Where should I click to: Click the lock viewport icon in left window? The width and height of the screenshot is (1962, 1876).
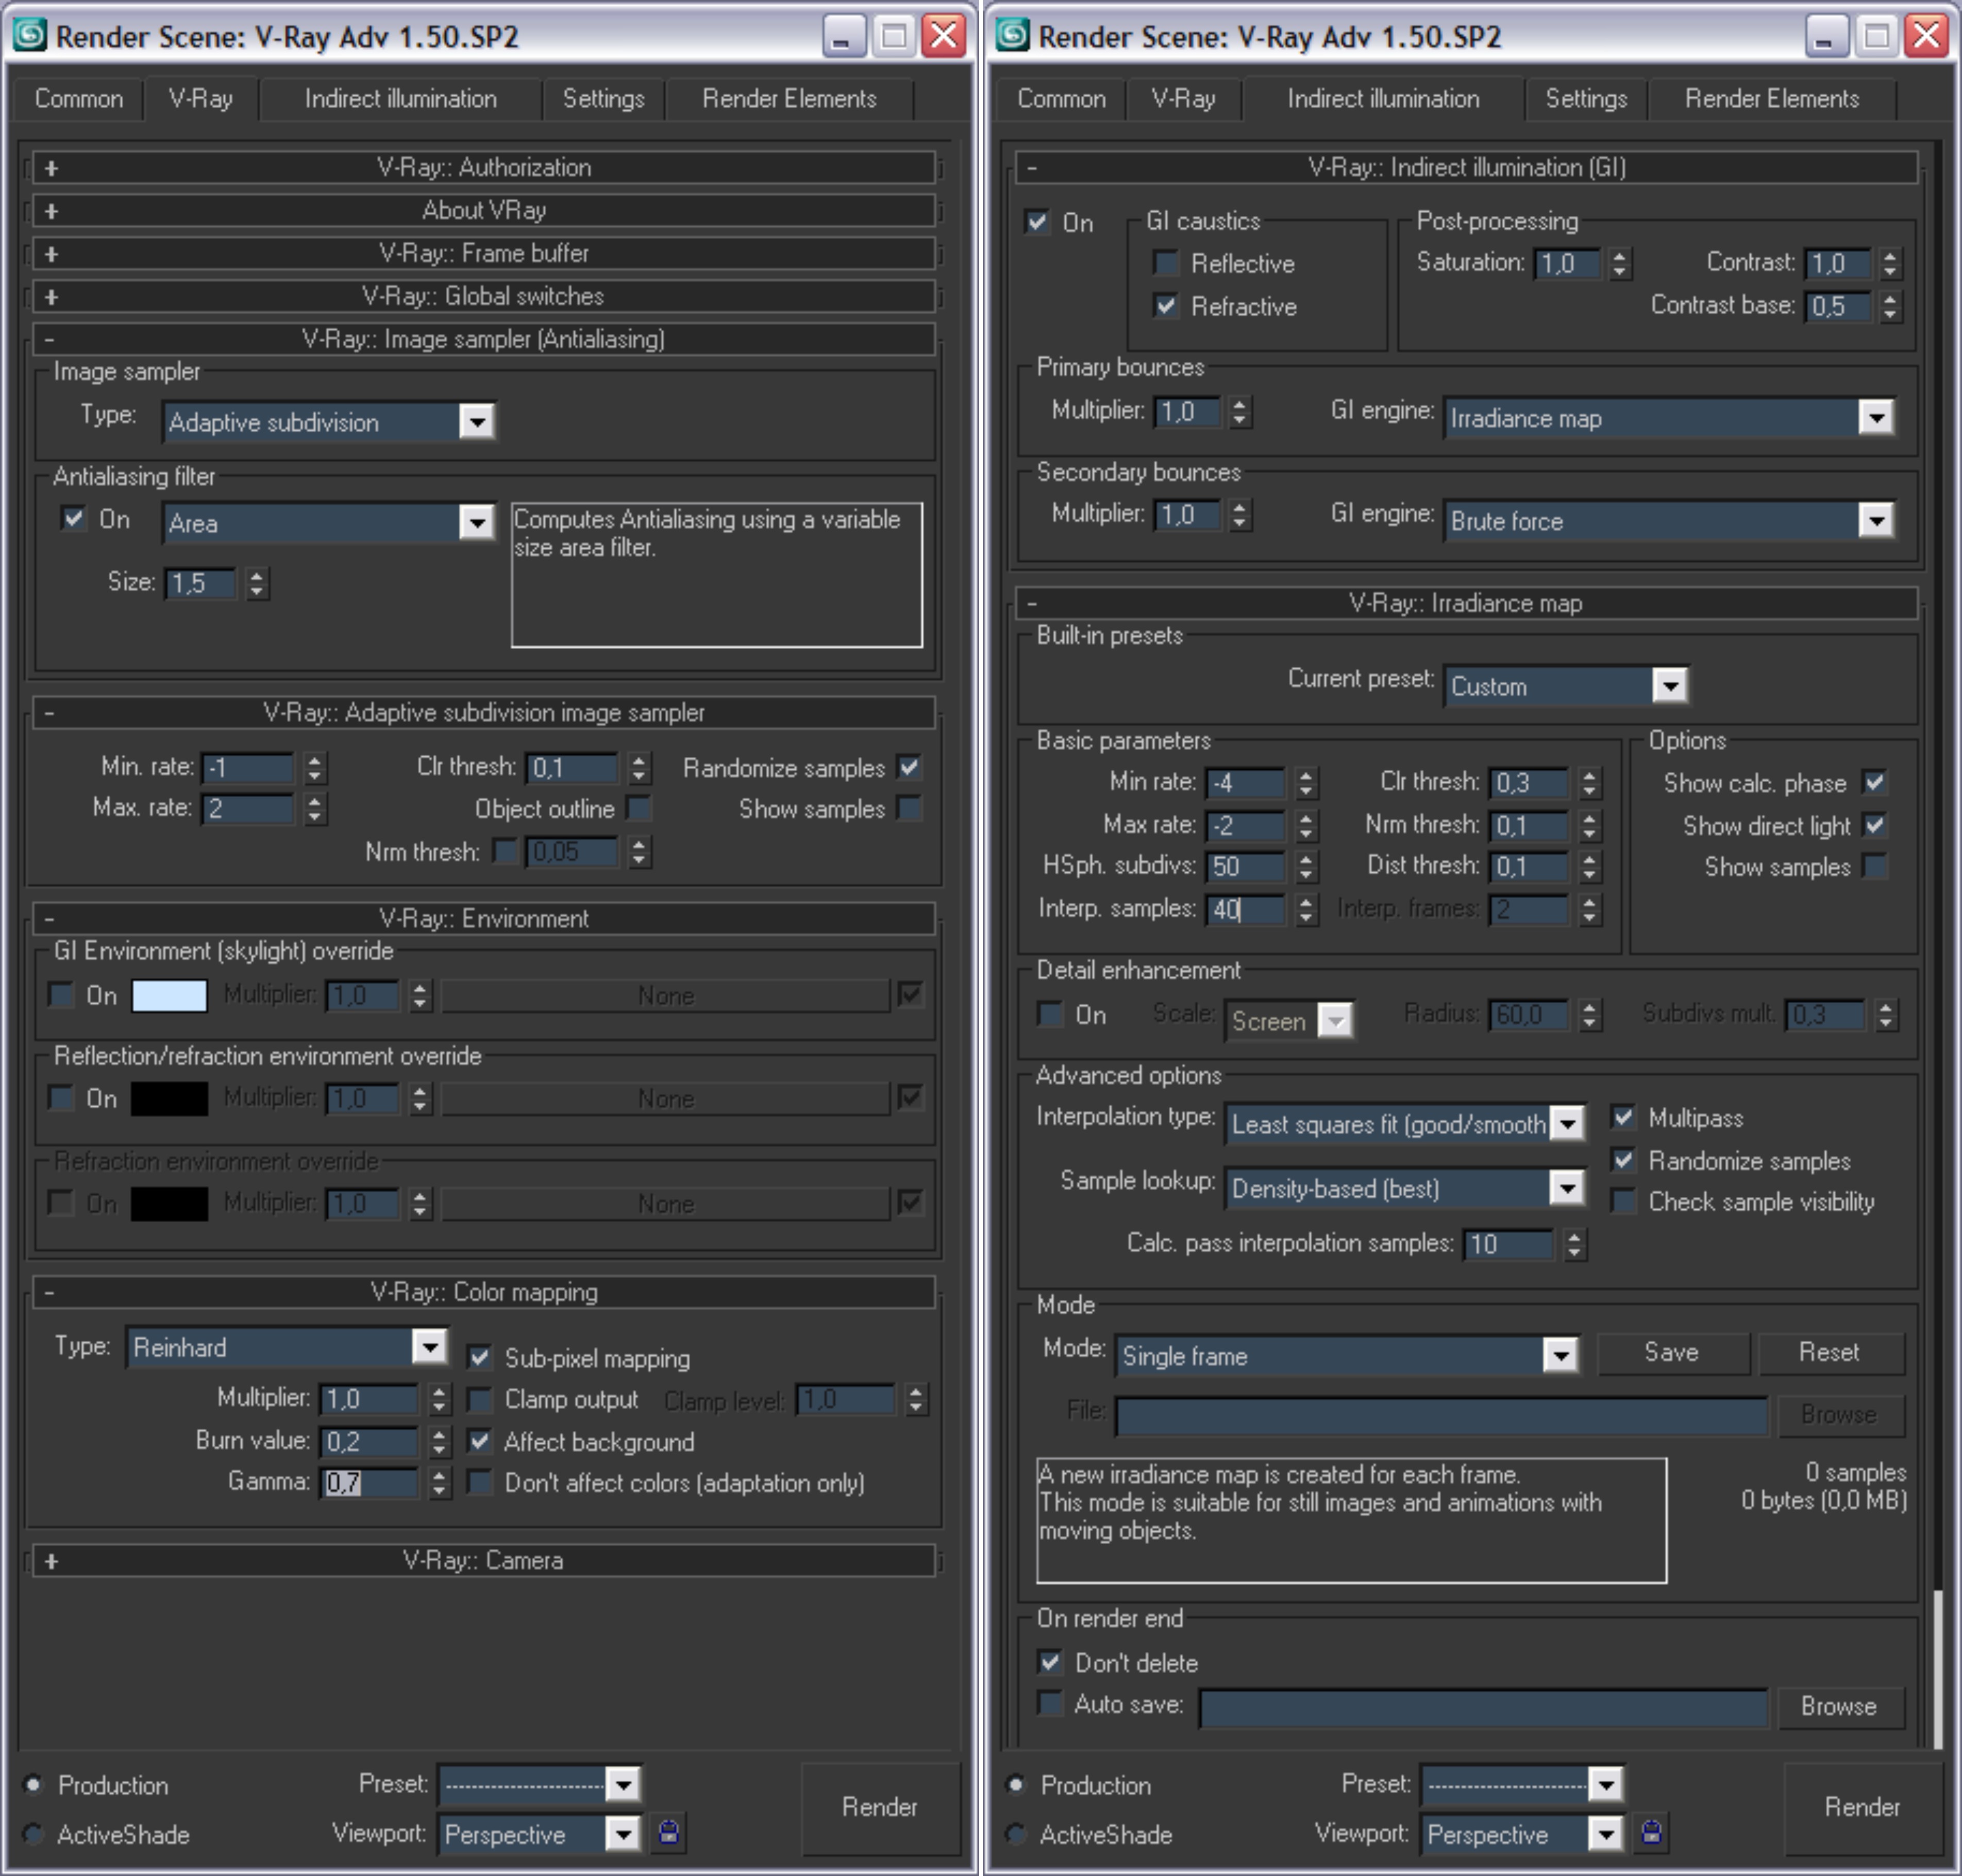[x=669, y=1832]
